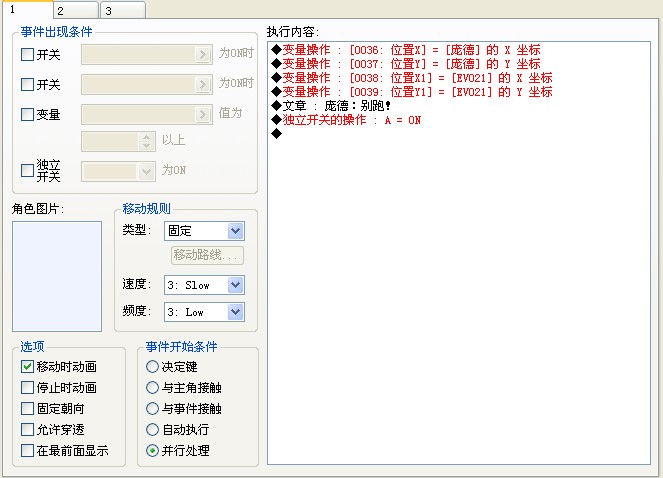663x478 pixels.
Task: Open the second 开关 selector arrow
Action: [x=203, y=85]
